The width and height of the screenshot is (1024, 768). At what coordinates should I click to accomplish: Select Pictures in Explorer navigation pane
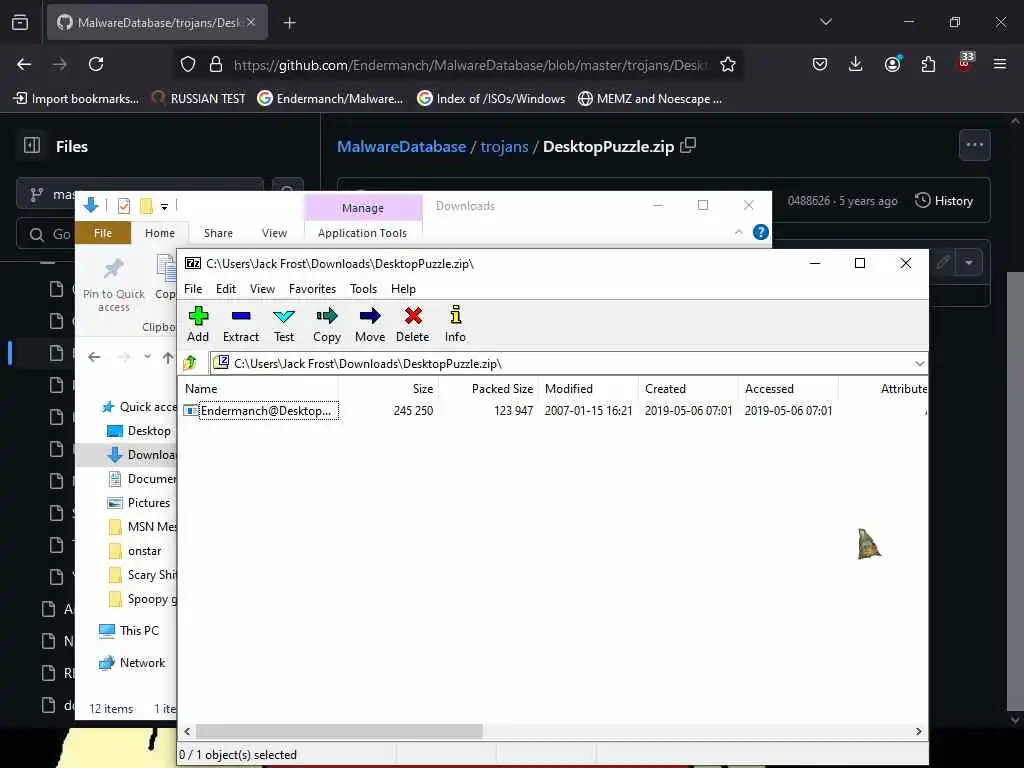[x=141, y=503]
